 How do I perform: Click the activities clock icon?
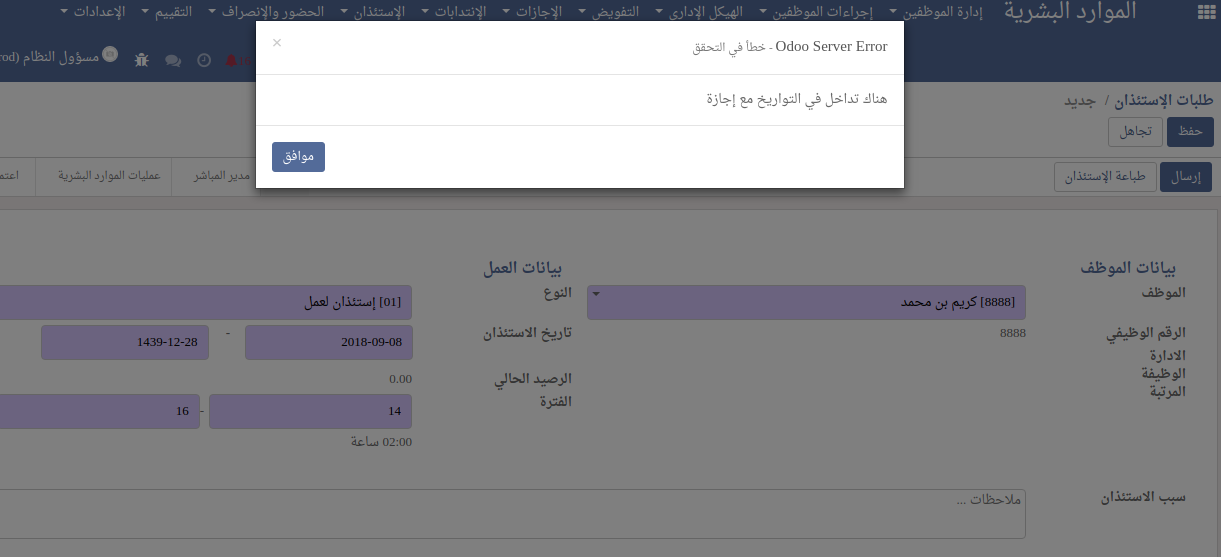[x=204, y=60]
